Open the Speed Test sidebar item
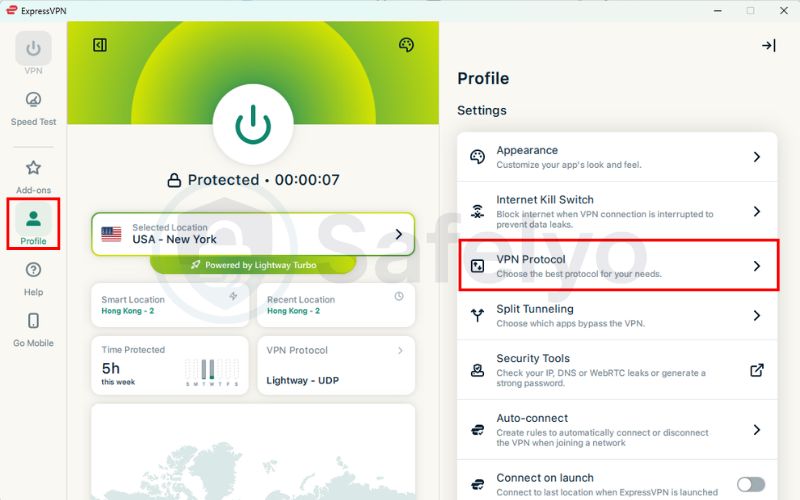 click(x=33, y=109)
